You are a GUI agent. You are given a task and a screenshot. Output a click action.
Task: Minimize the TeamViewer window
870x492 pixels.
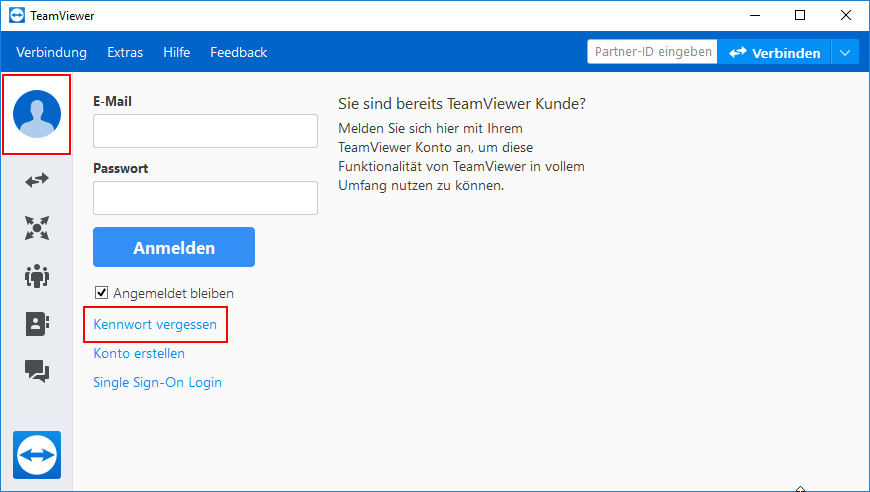pyautogui.click(x=755, y=16)
